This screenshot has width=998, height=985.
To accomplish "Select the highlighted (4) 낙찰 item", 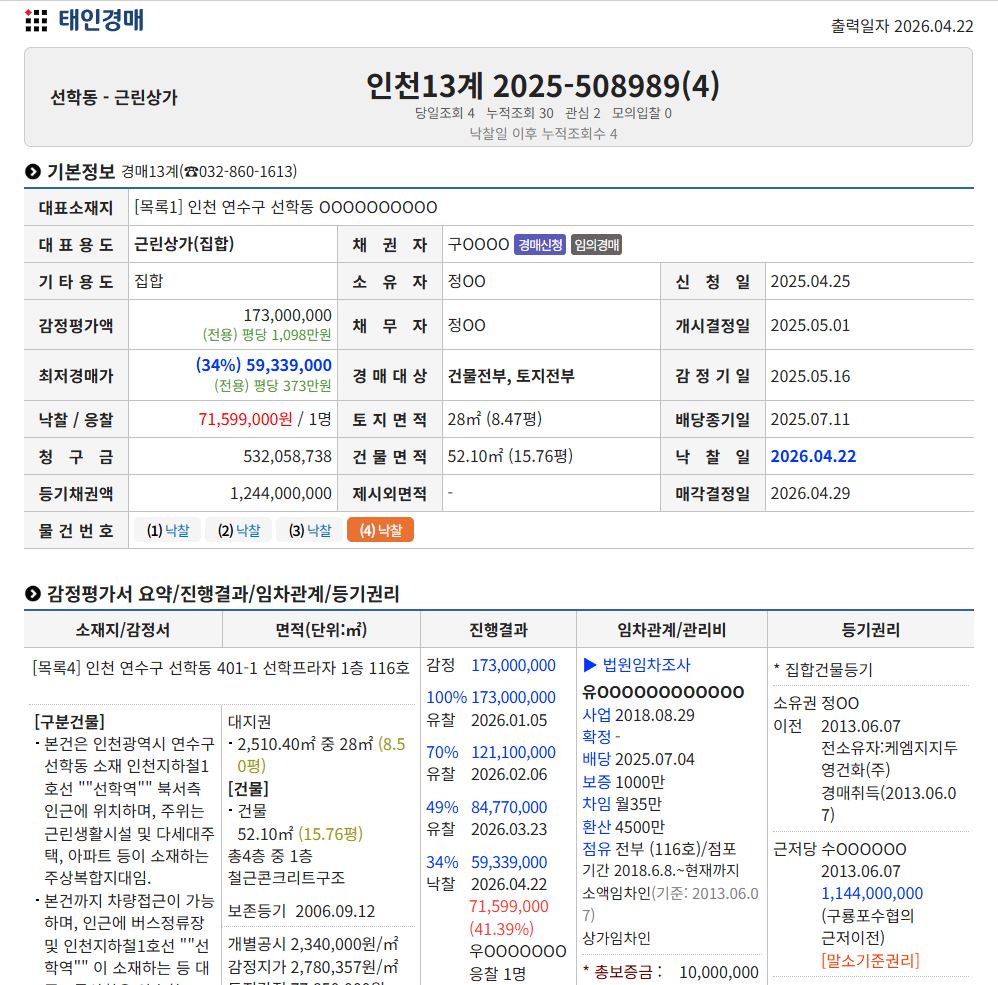I will [x=380, y=530].
